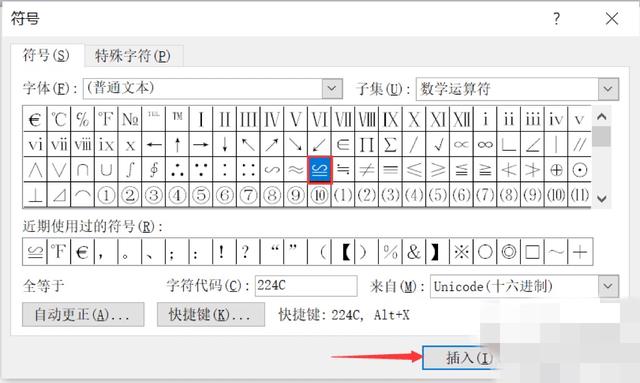Choose the summation ∑ symbol
The image size is (640, 383).
(x=390, y=145)
